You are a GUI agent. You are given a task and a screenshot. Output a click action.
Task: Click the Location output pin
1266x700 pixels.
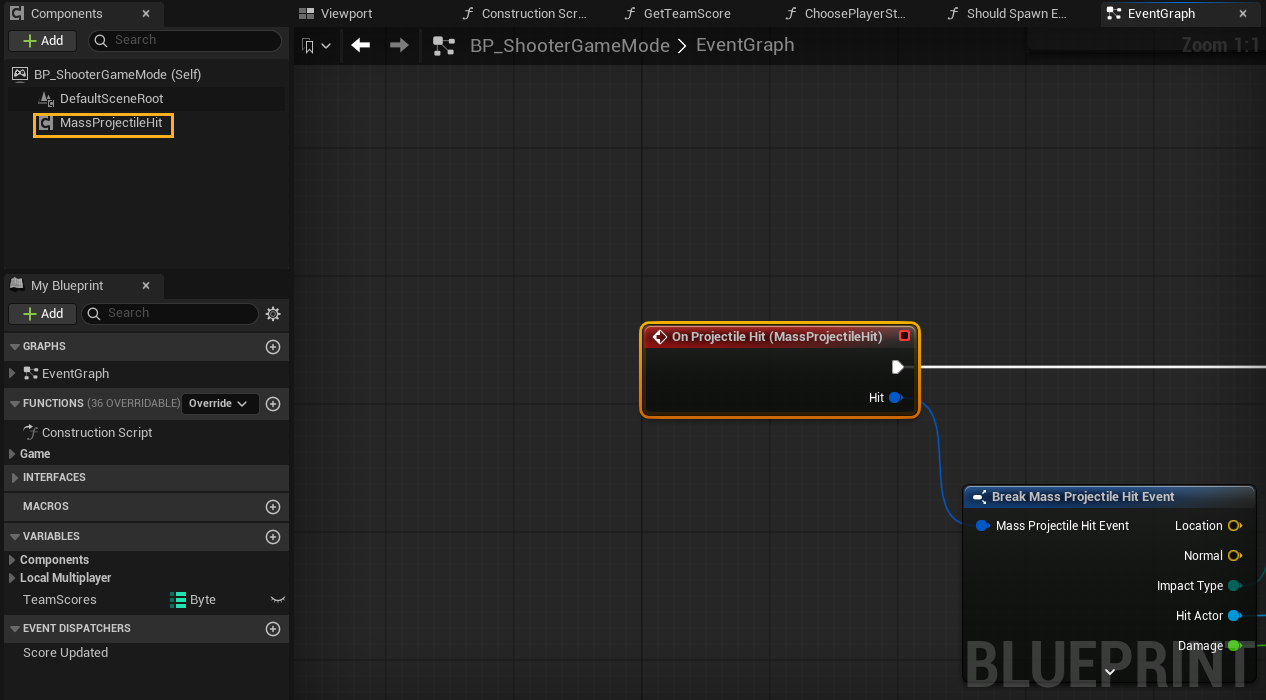pos(1235,526)
